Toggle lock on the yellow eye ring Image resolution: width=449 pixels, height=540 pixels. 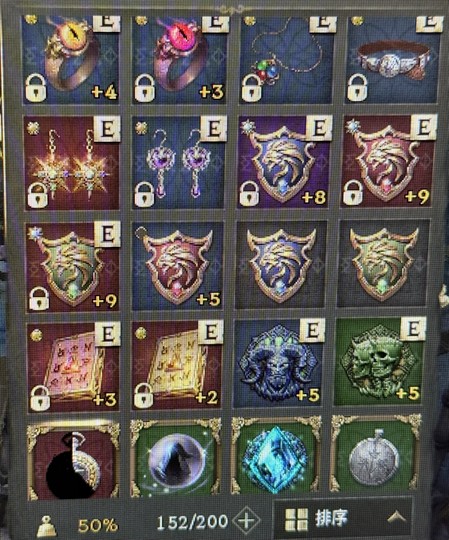click(x=36, y=88)
